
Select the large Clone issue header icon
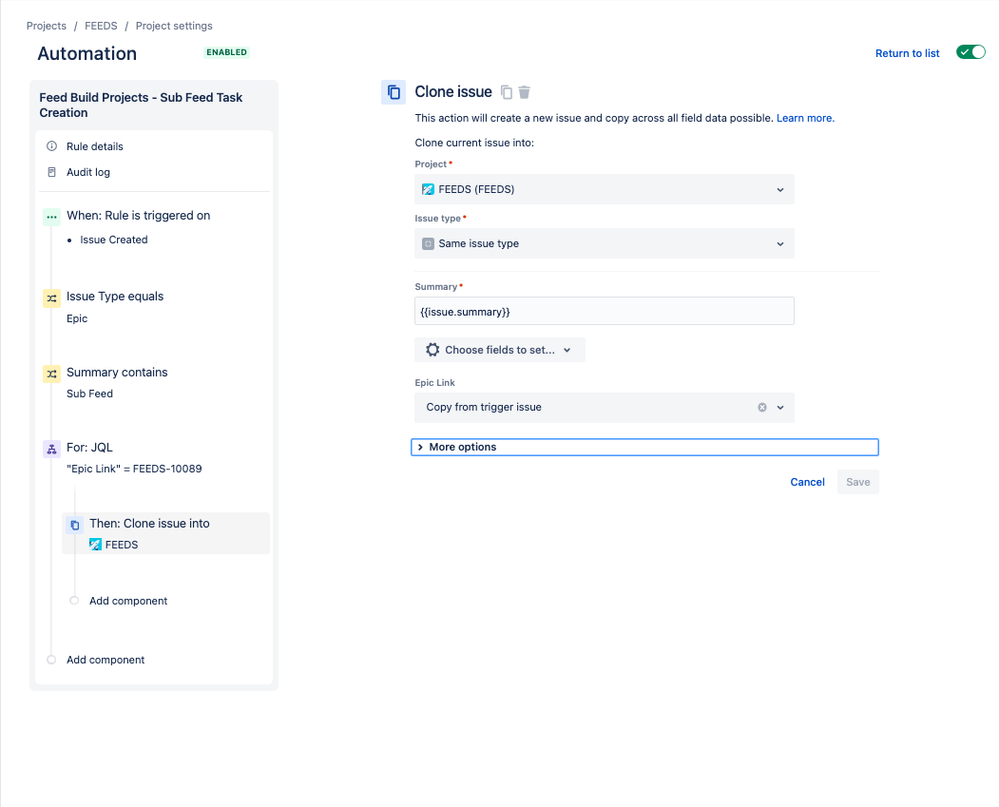[393, 92]
